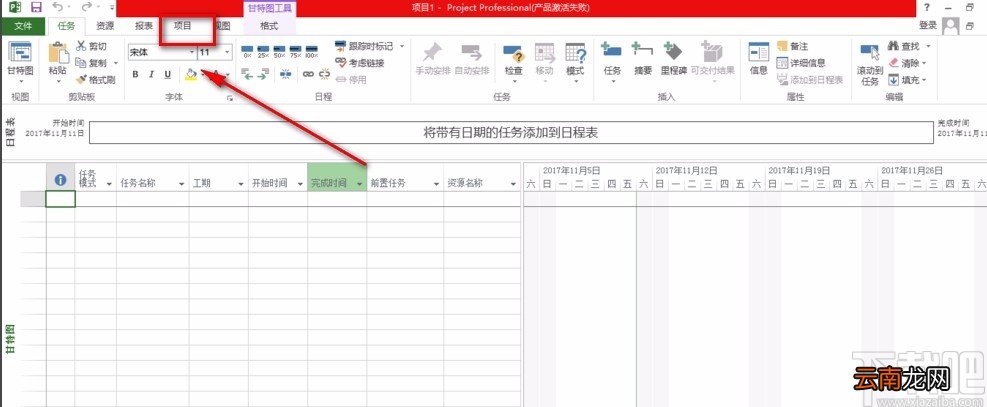Screen dimensions: 987x407
Task: Select first empty task name cell
Action: coord(152,199)
